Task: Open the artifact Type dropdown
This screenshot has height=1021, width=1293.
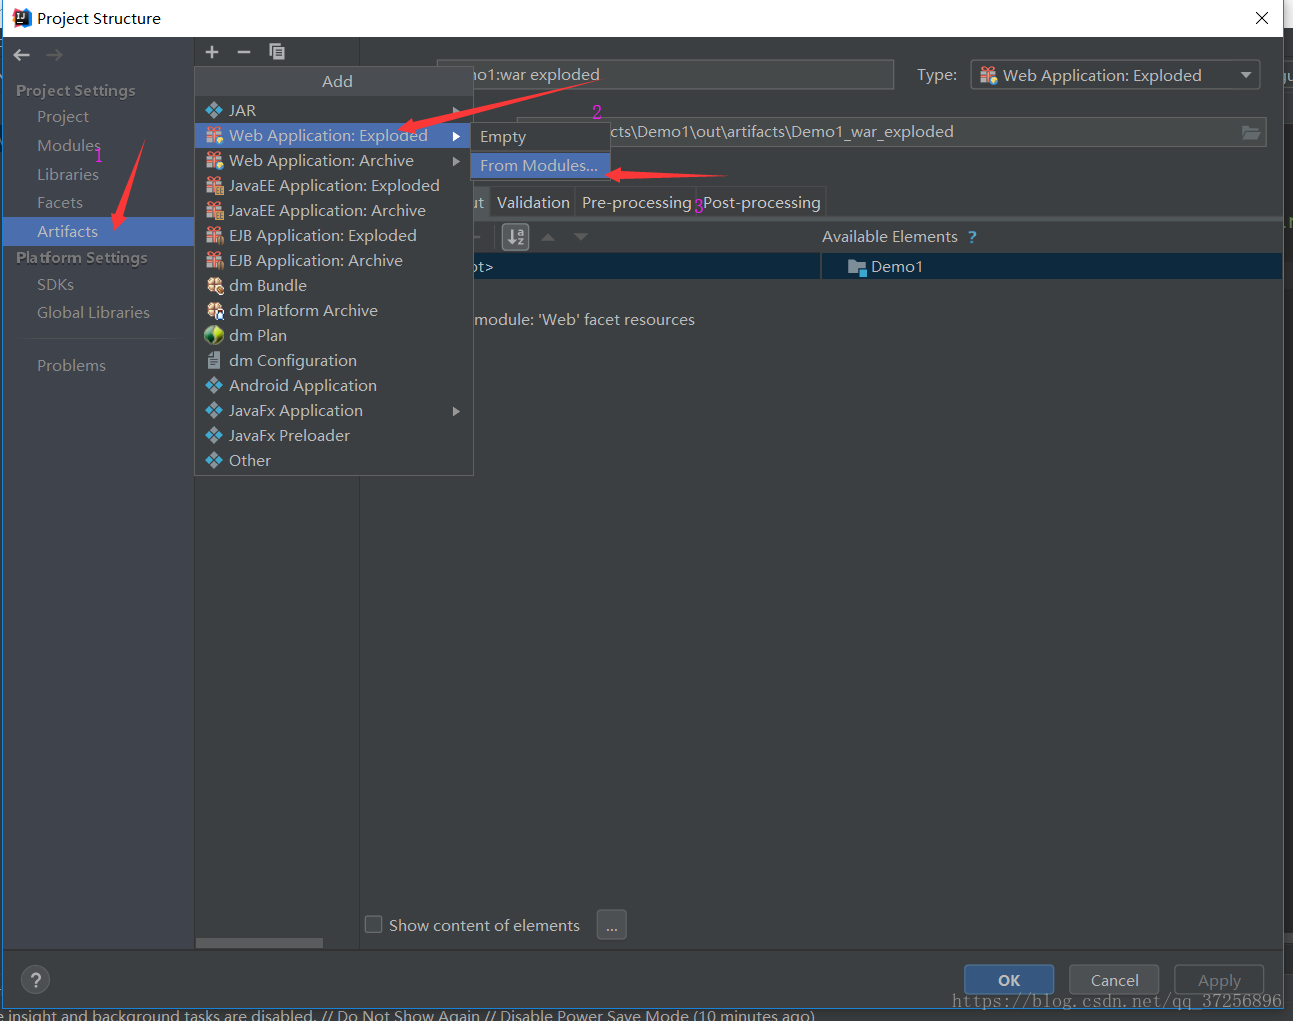Action: pos(1115,75)
